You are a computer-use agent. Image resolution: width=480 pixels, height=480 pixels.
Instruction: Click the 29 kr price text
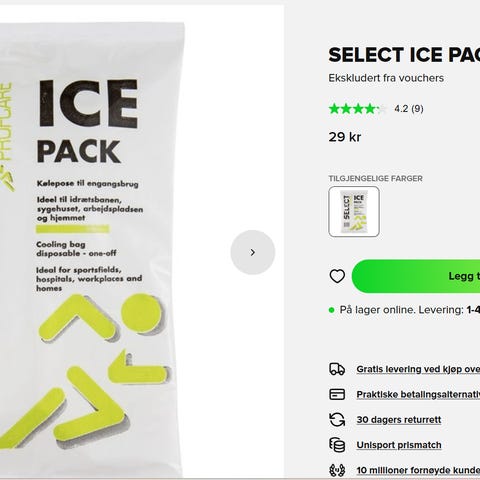tap(345, 137)
